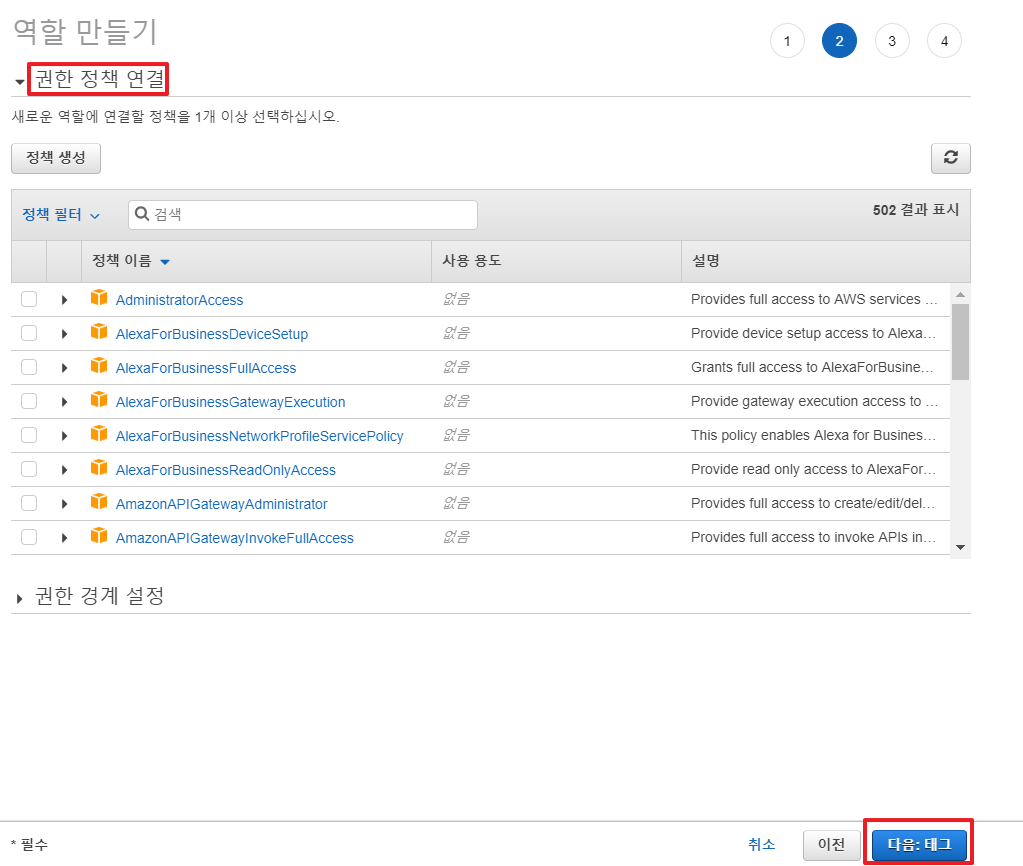Click the policy list scrollbar down arrow
Viewport: 1023px width, 866px height.
[960, 546]
